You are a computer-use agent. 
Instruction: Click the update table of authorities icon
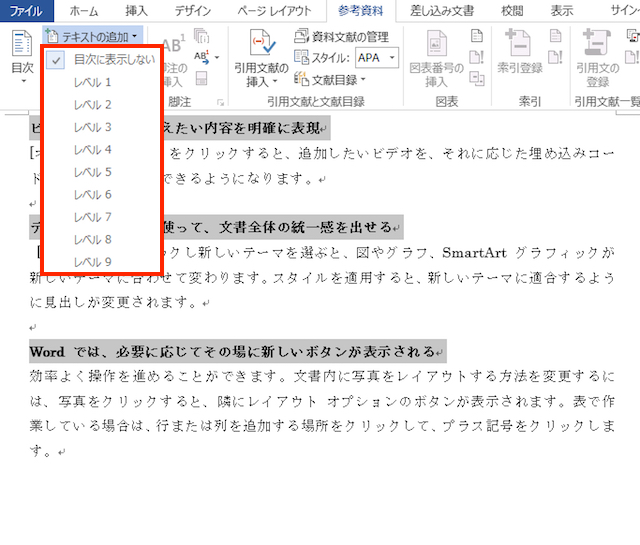point(633,57)
